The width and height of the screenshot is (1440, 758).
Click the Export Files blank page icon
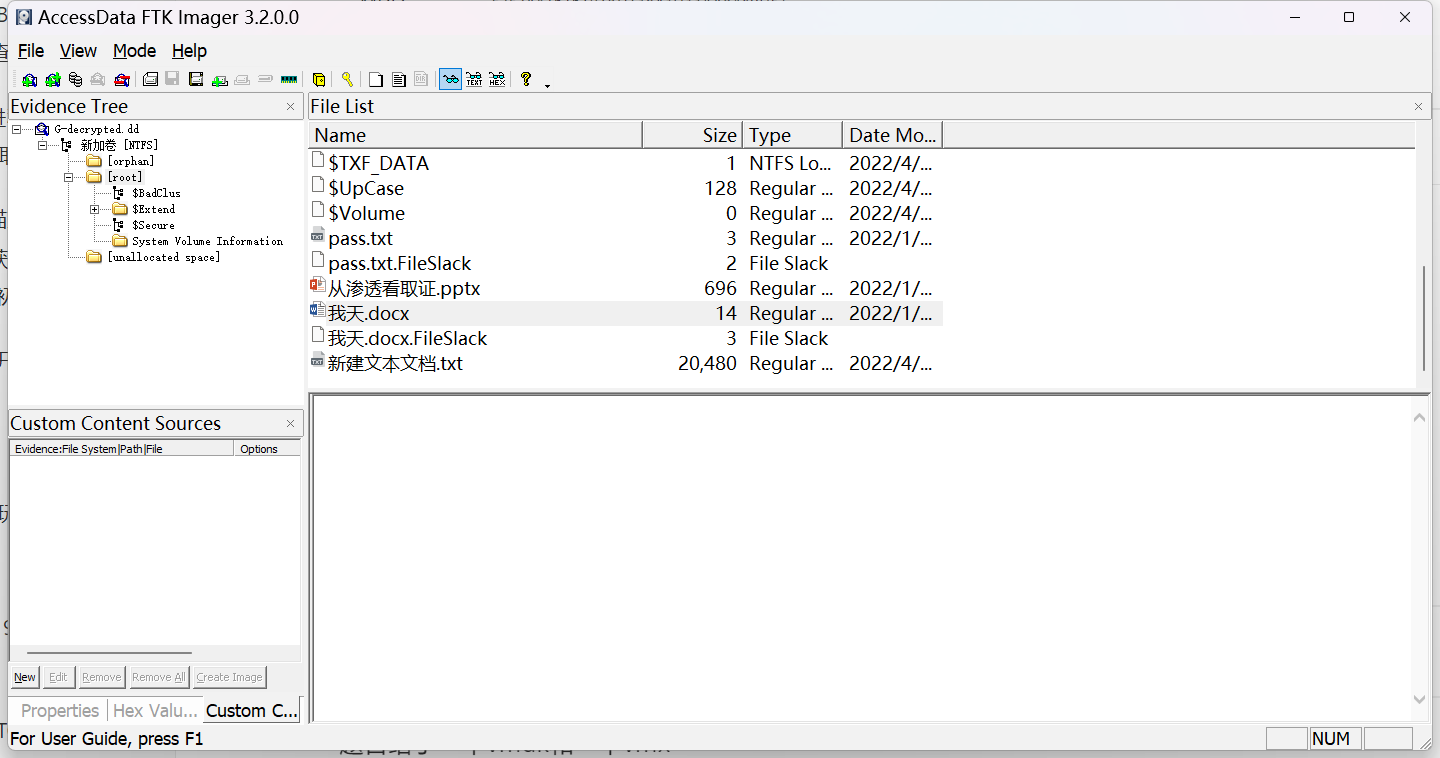pyautogui.click(x=376, y=80)
